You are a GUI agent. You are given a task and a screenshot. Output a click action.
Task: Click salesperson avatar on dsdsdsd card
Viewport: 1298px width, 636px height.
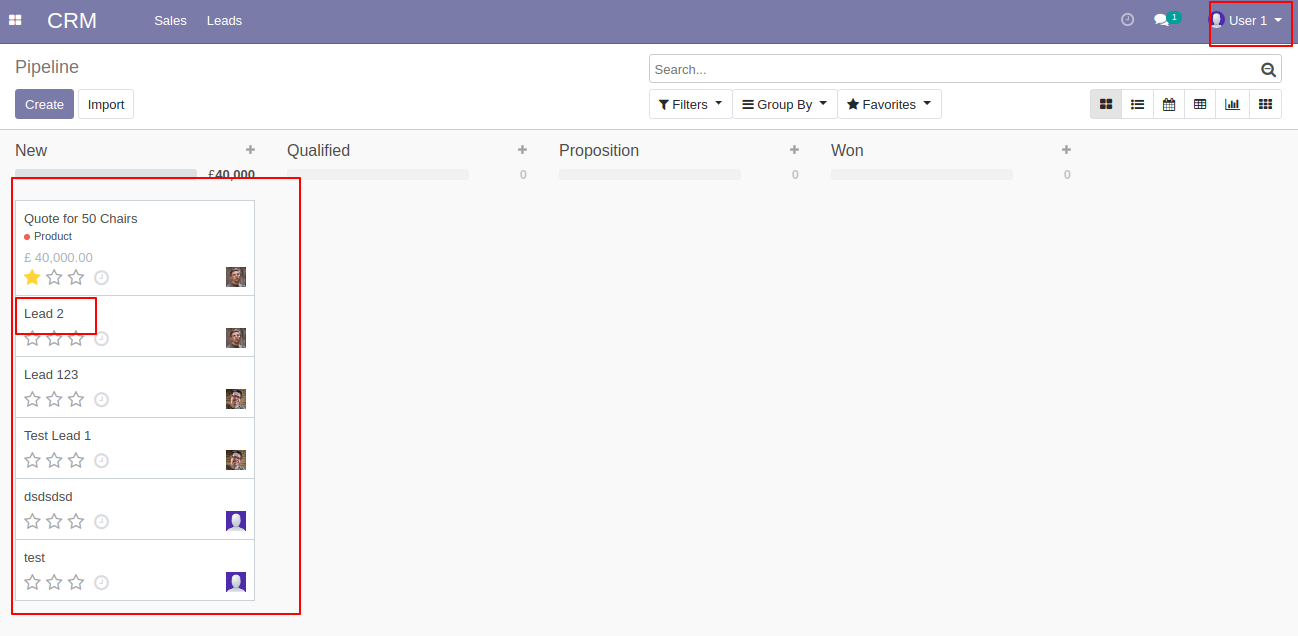(236, 521)
